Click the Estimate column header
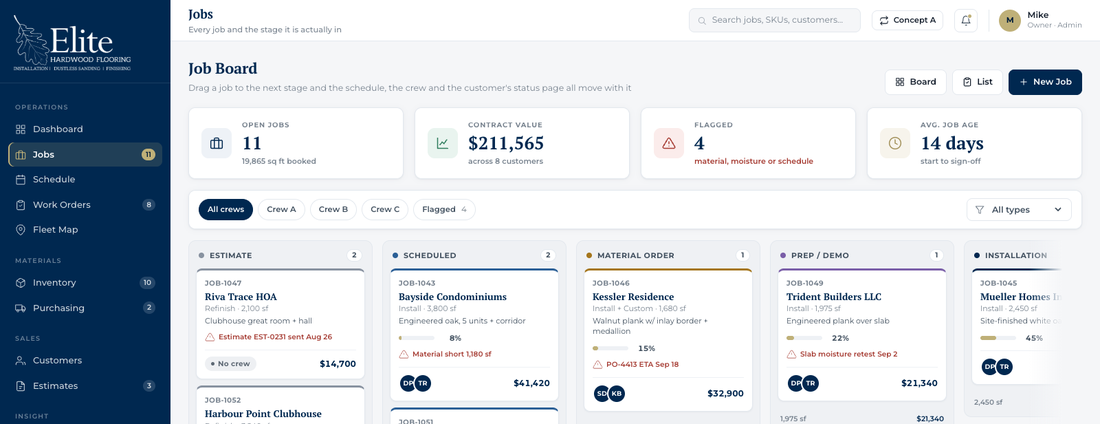The height and width of the screenshot is (424, 1100). point(280,256)
